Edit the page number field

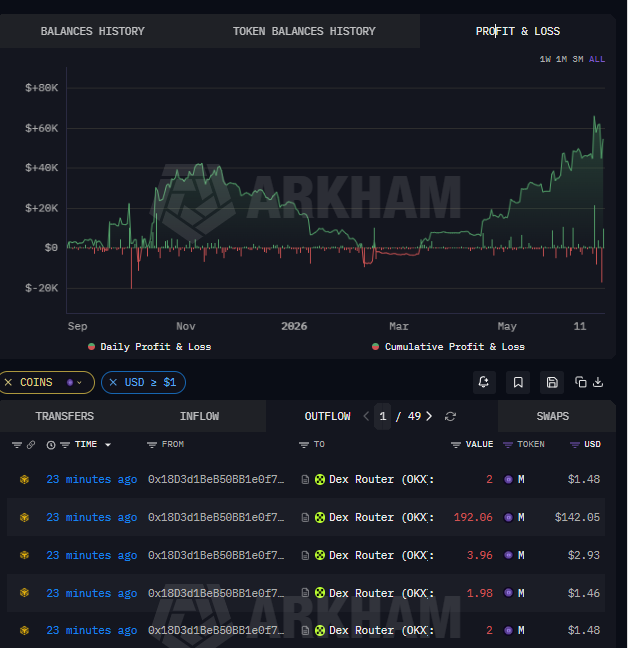(x=383, y=416)
